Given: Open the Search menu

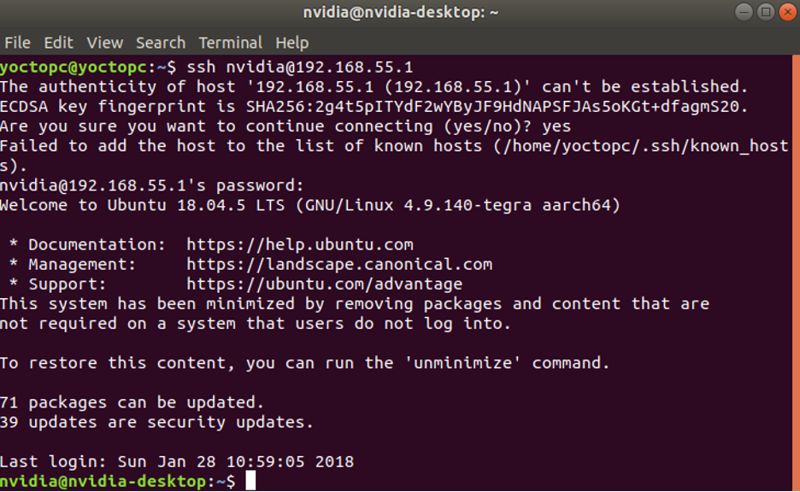Looking at the screenshot, I should pyautogui.click(x=161, y=43).
